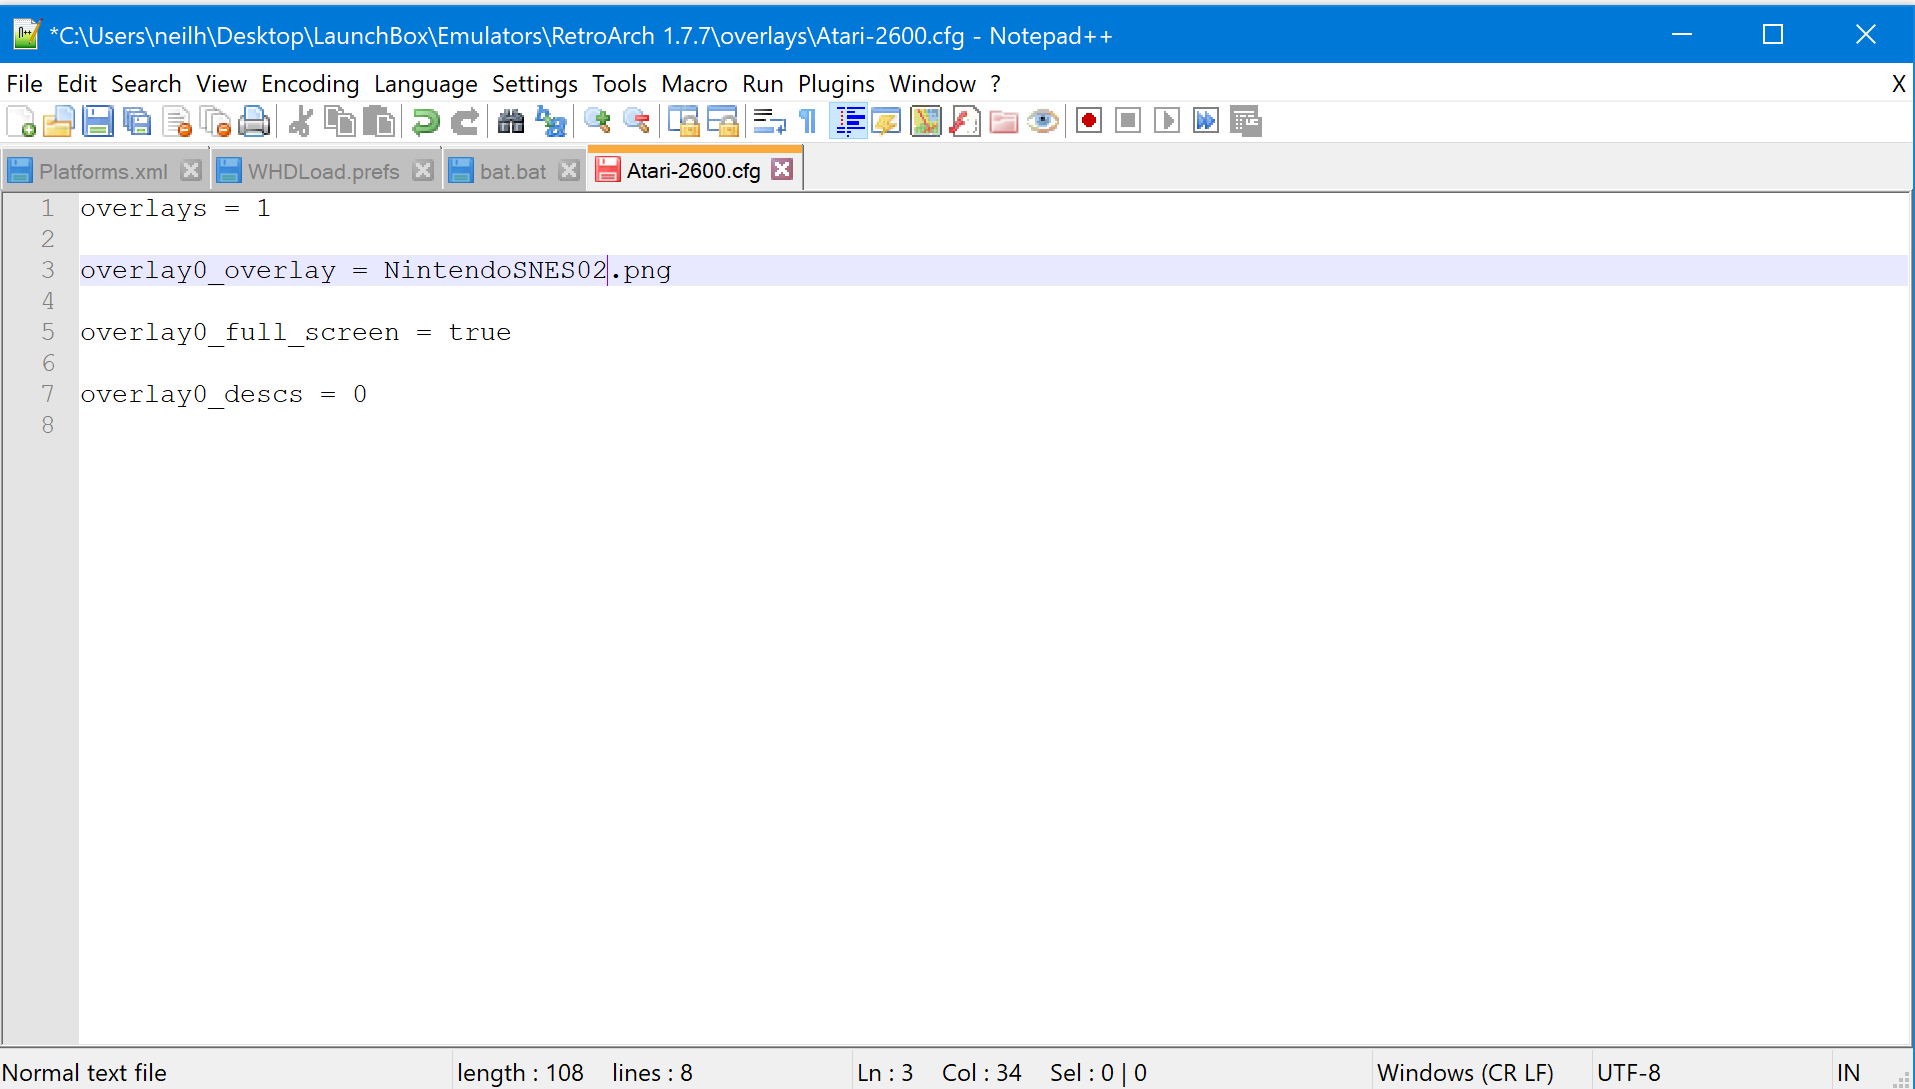The height and width of the screenshot is (1089, 1915).
Task: Click the Windows (CR LF) status entry
Action: tap(1465, 1073)
